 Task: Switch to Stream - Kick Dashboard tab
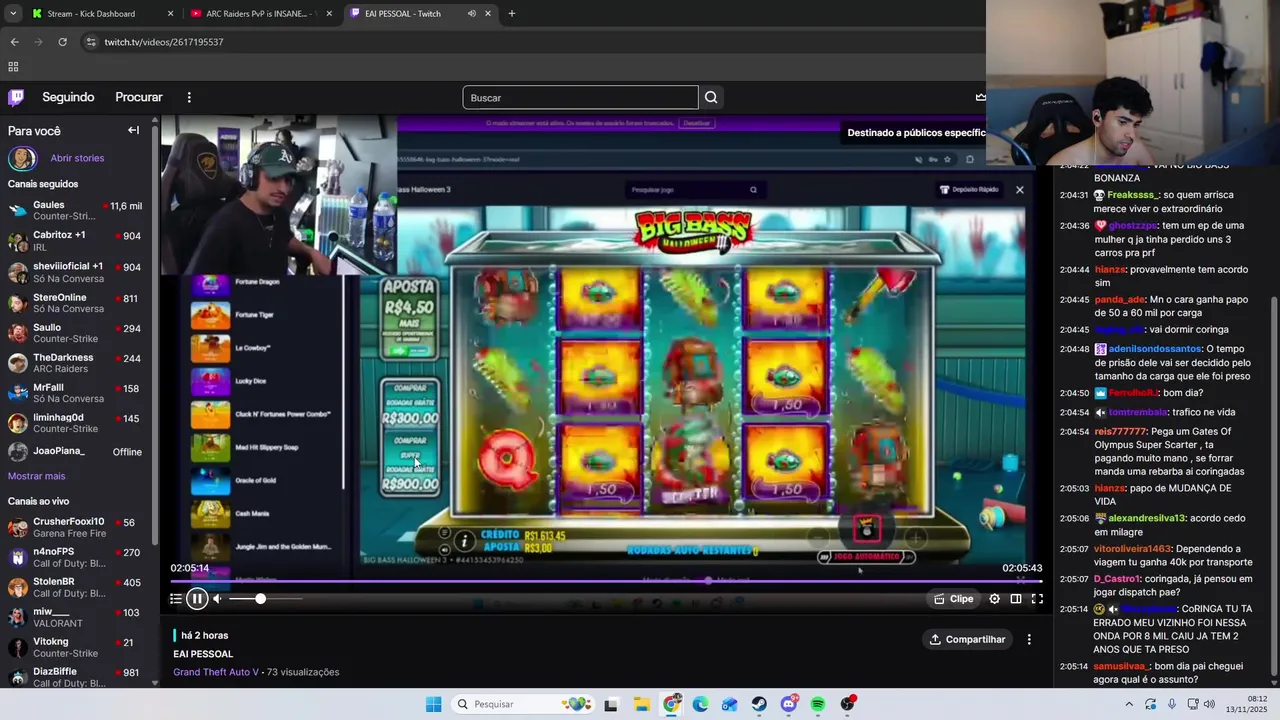point(103,14)
